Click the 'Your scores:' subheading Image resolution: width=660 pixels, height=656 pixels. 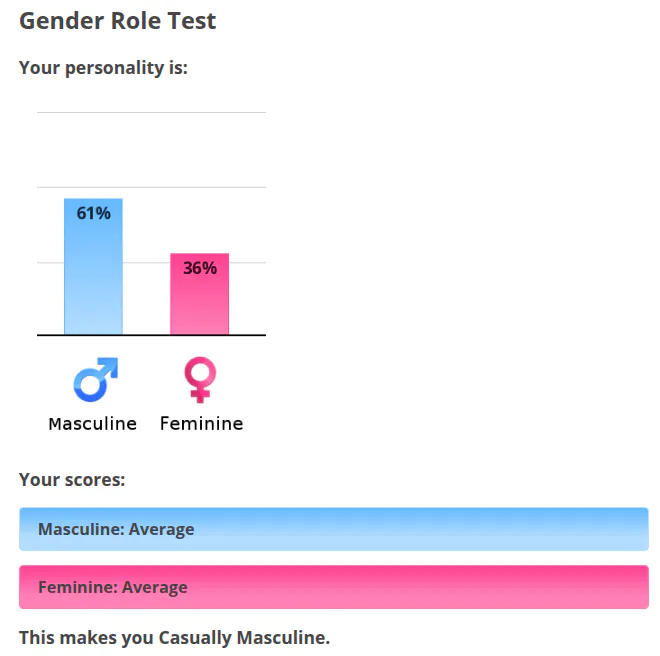pyautogui.click(x=72, y=480)
